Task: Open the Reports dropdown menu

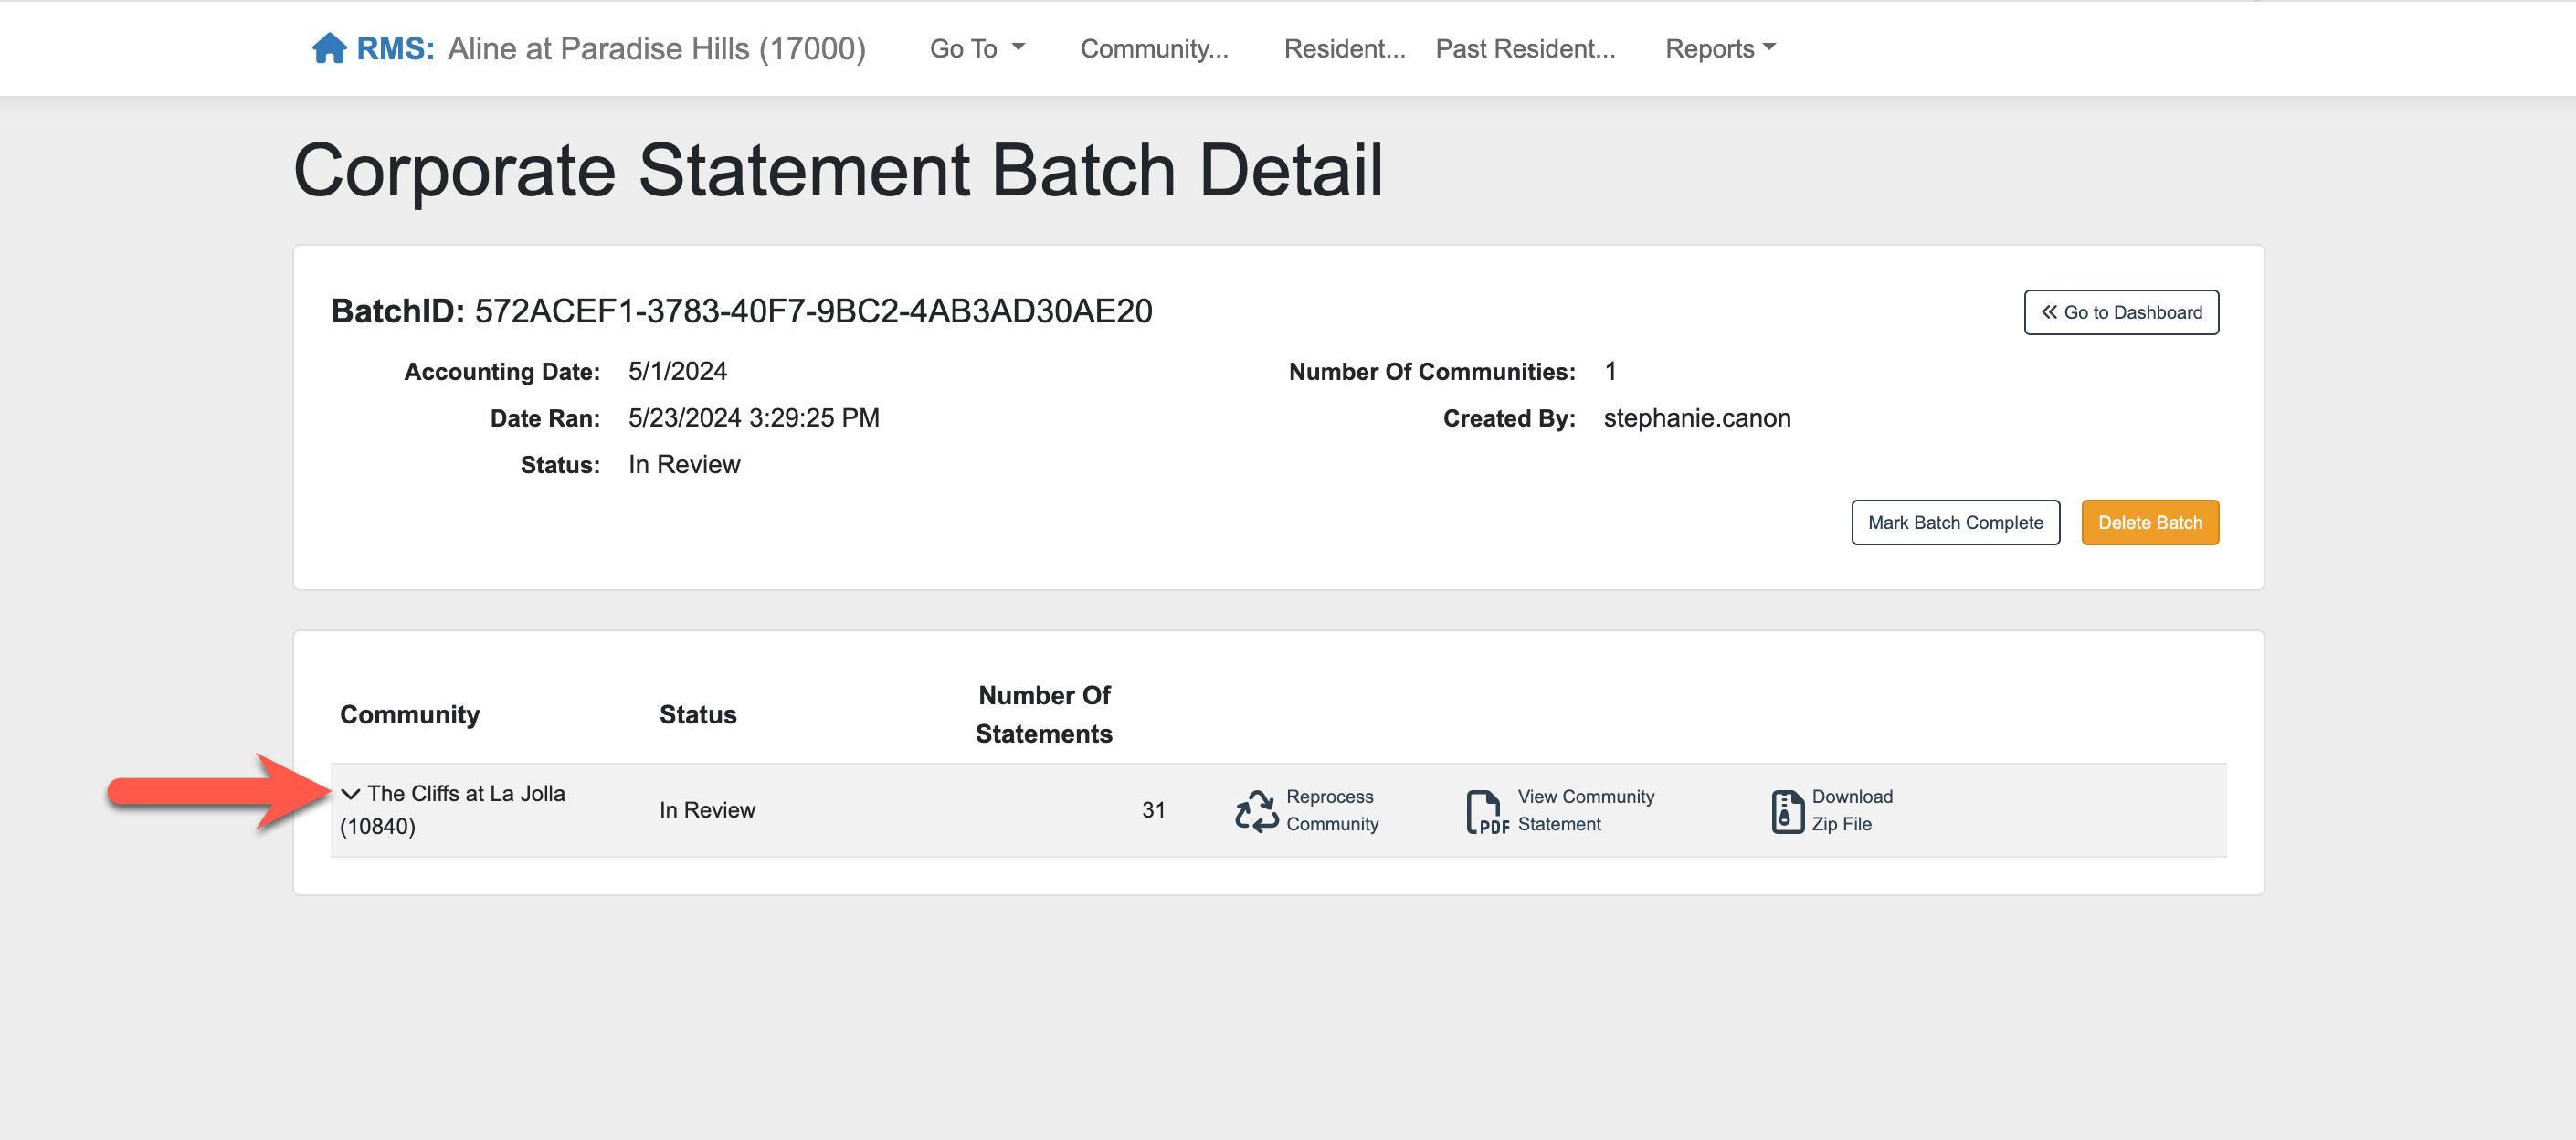Action: 1719,48
